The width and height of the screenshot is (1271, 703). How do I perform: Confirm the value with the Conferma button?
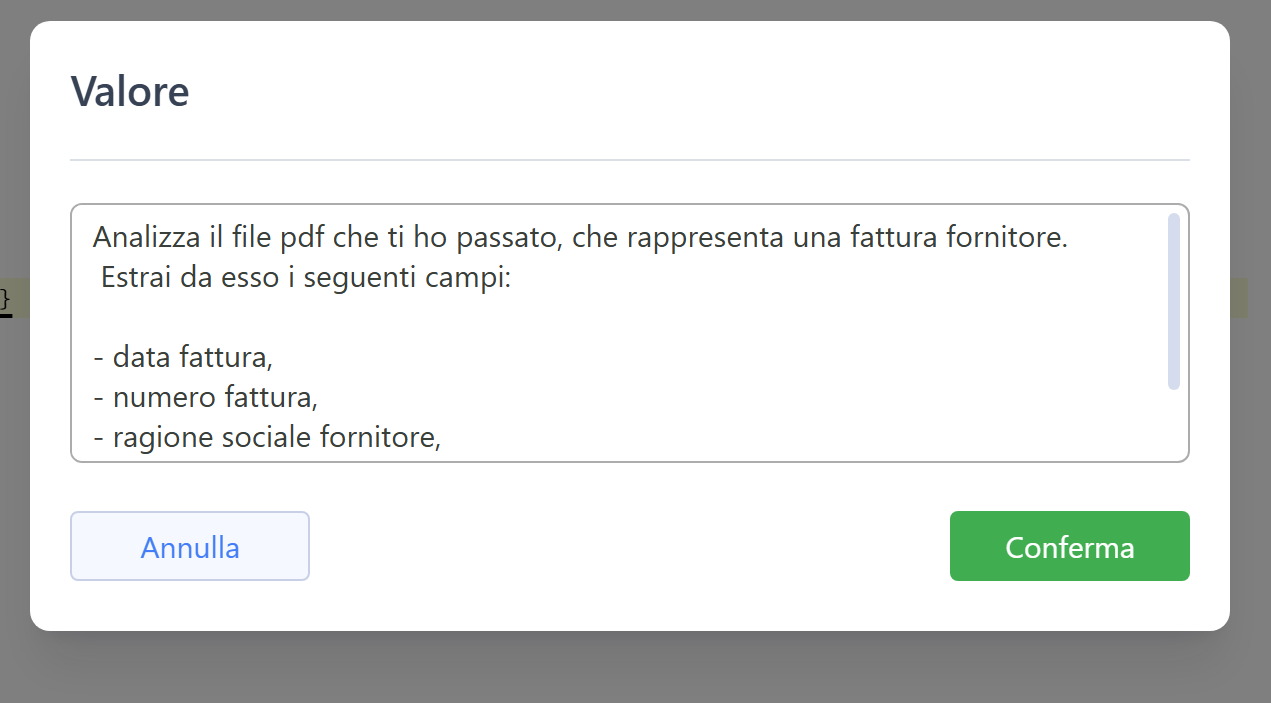[x=1069, y=546]
